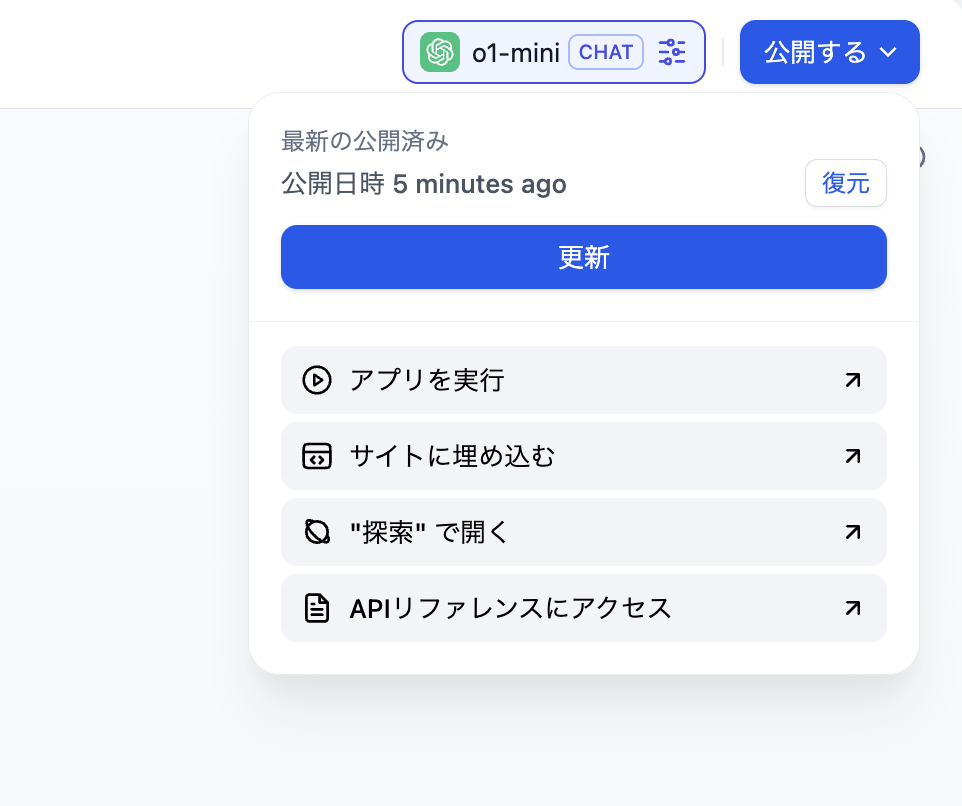Click the external-link arrow on アプリを実行 row
This screenshot has width=962, height=806.
click(852, 380)
